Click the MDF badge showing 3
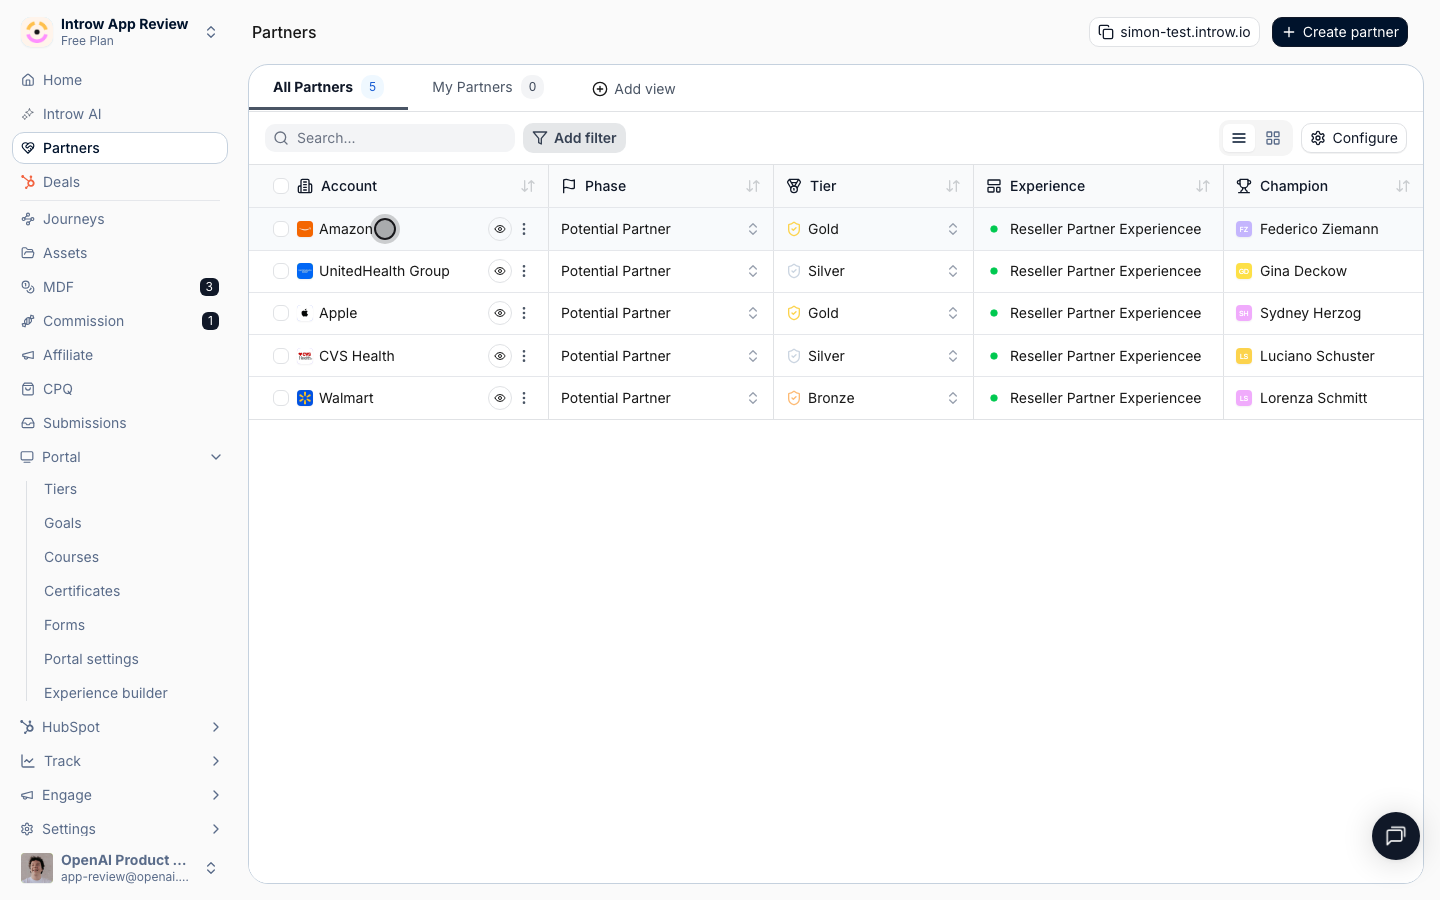The height and width of the screenshot is (900, 1440). (209, 287)
